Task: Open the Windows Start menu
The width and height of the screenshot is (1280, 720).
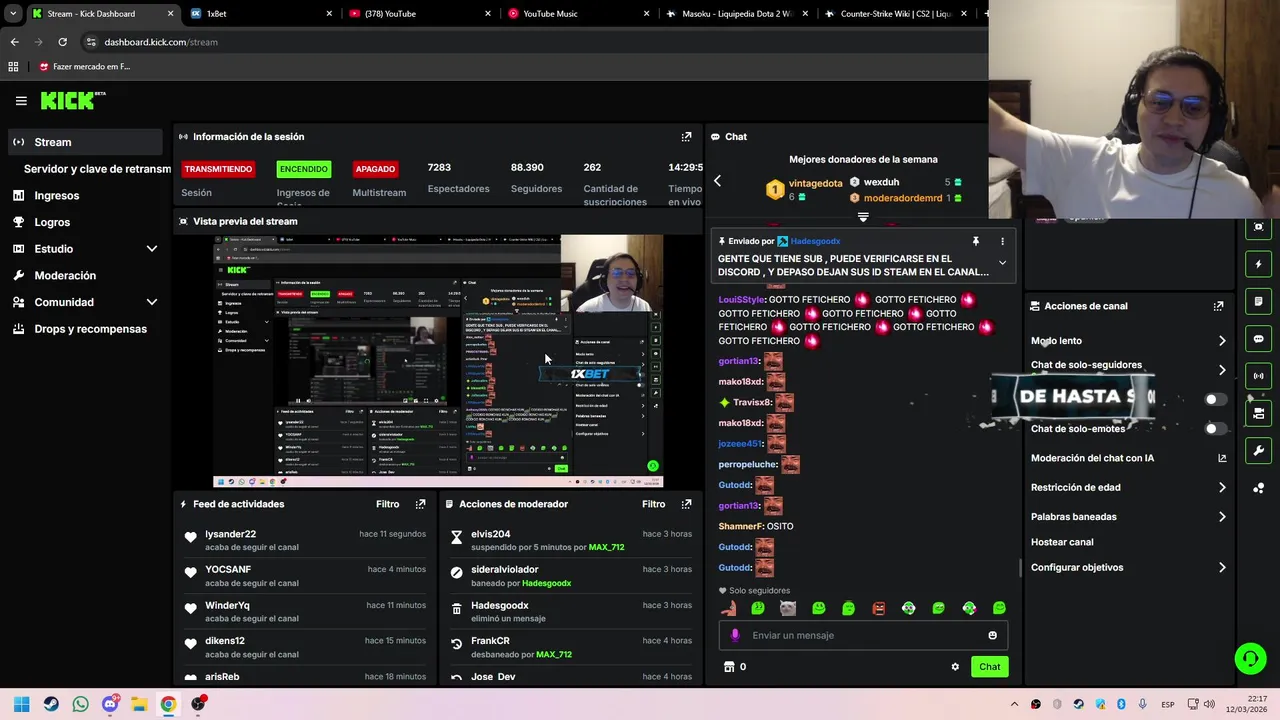Action: pyautogui.click(x=21, y=704)
